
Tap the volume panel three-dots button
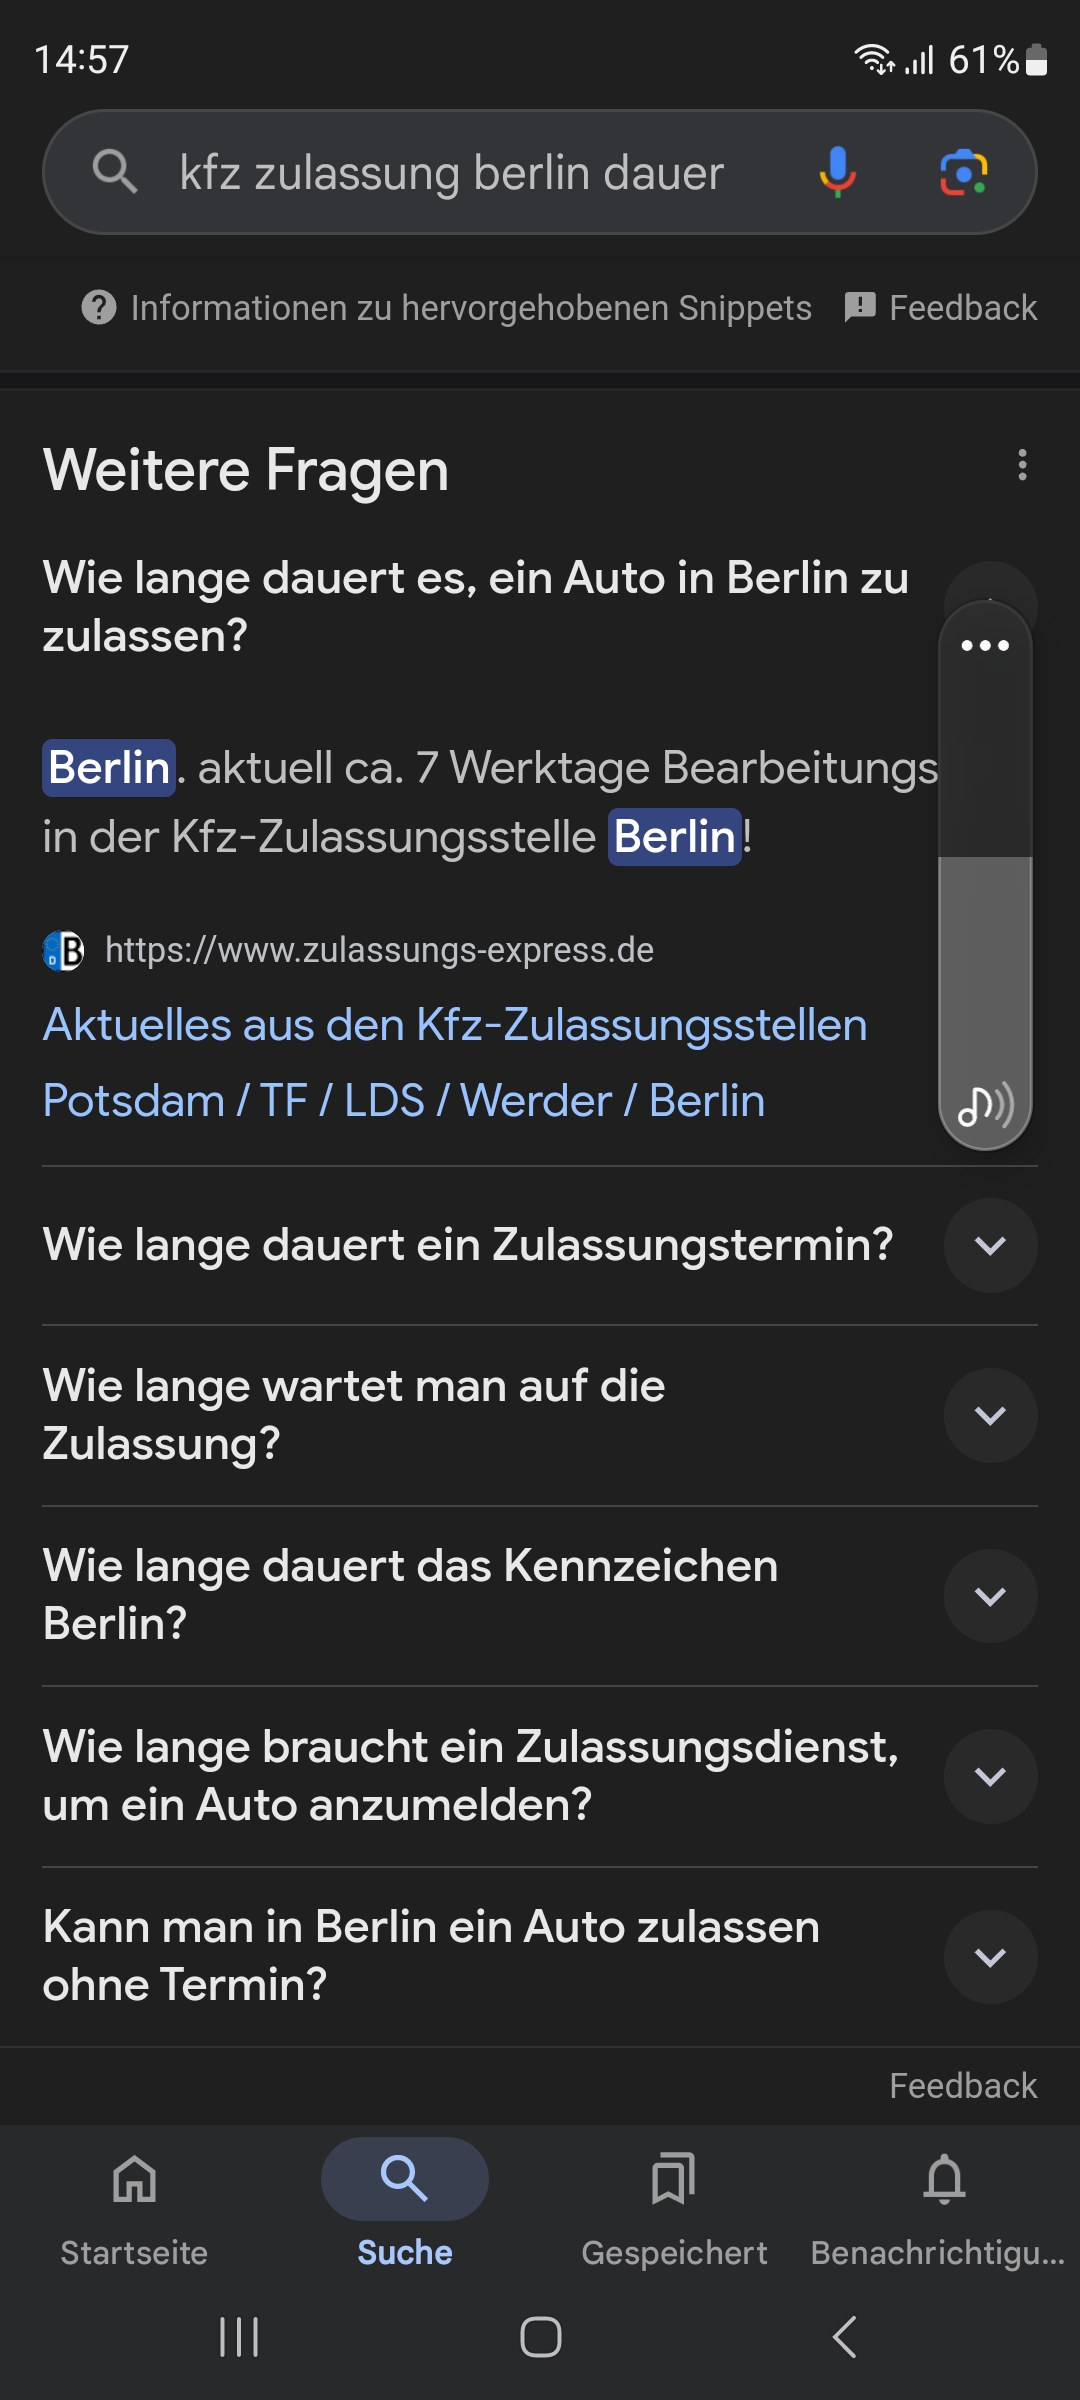pyautogui.click(x=985, y=646)
